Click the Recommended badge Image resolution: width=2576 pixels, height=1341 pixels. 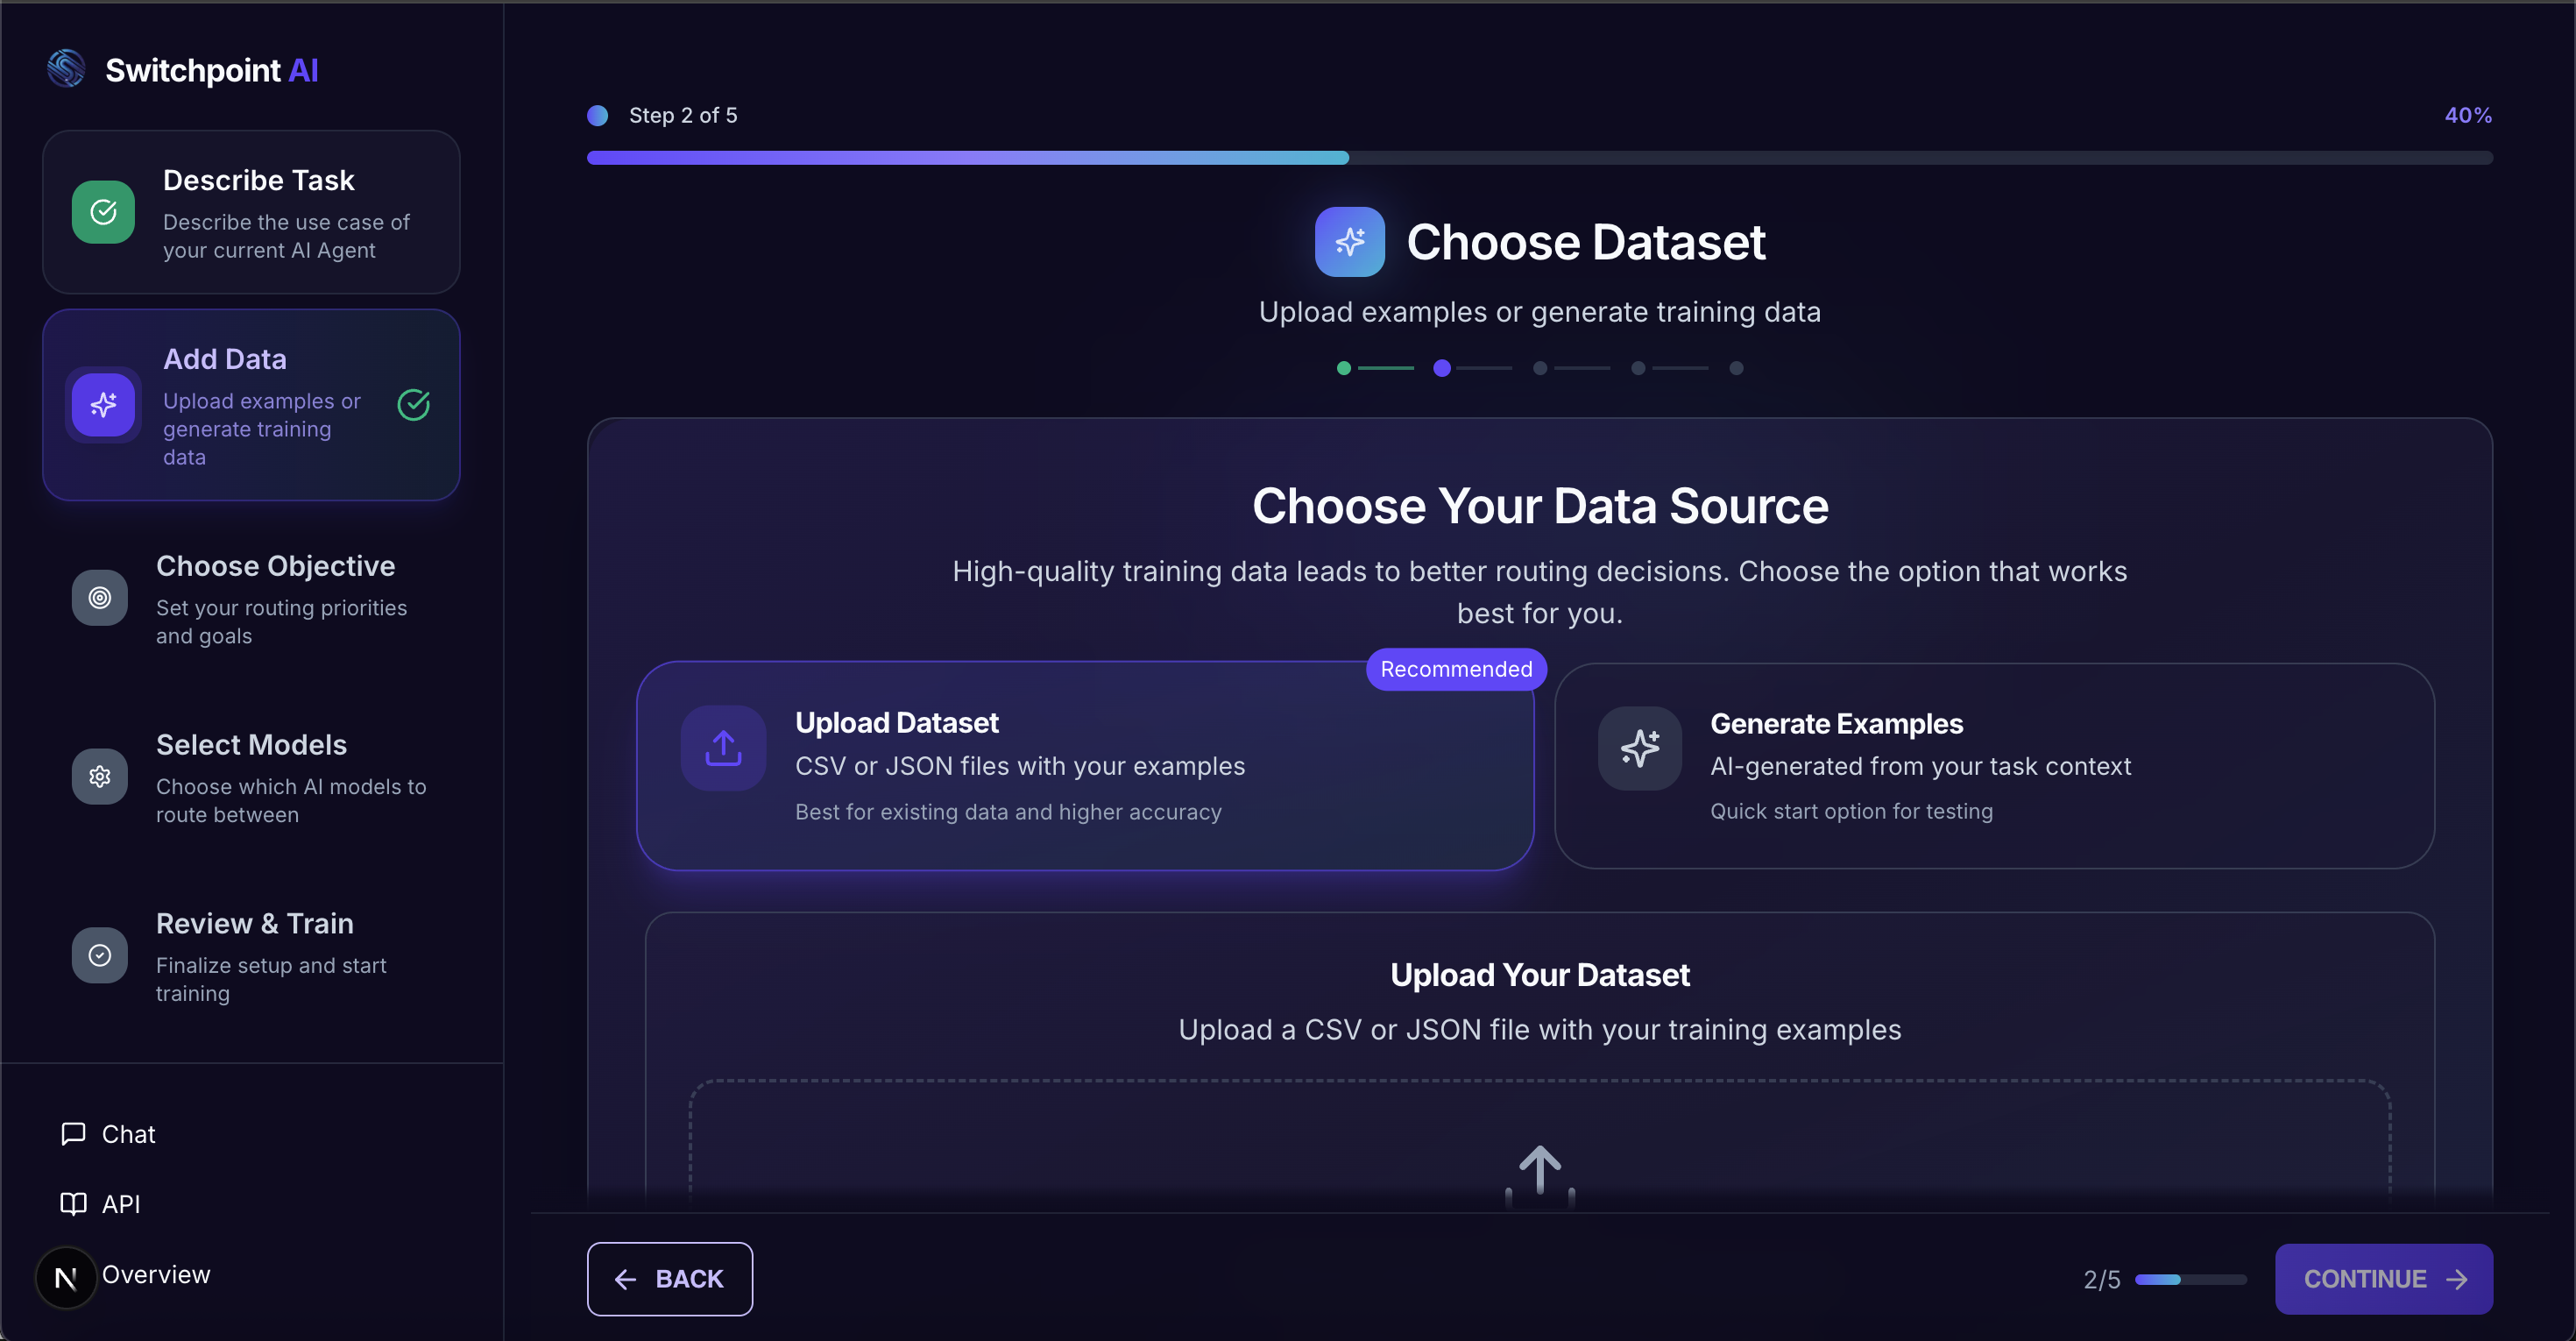tap(1456, 669)
